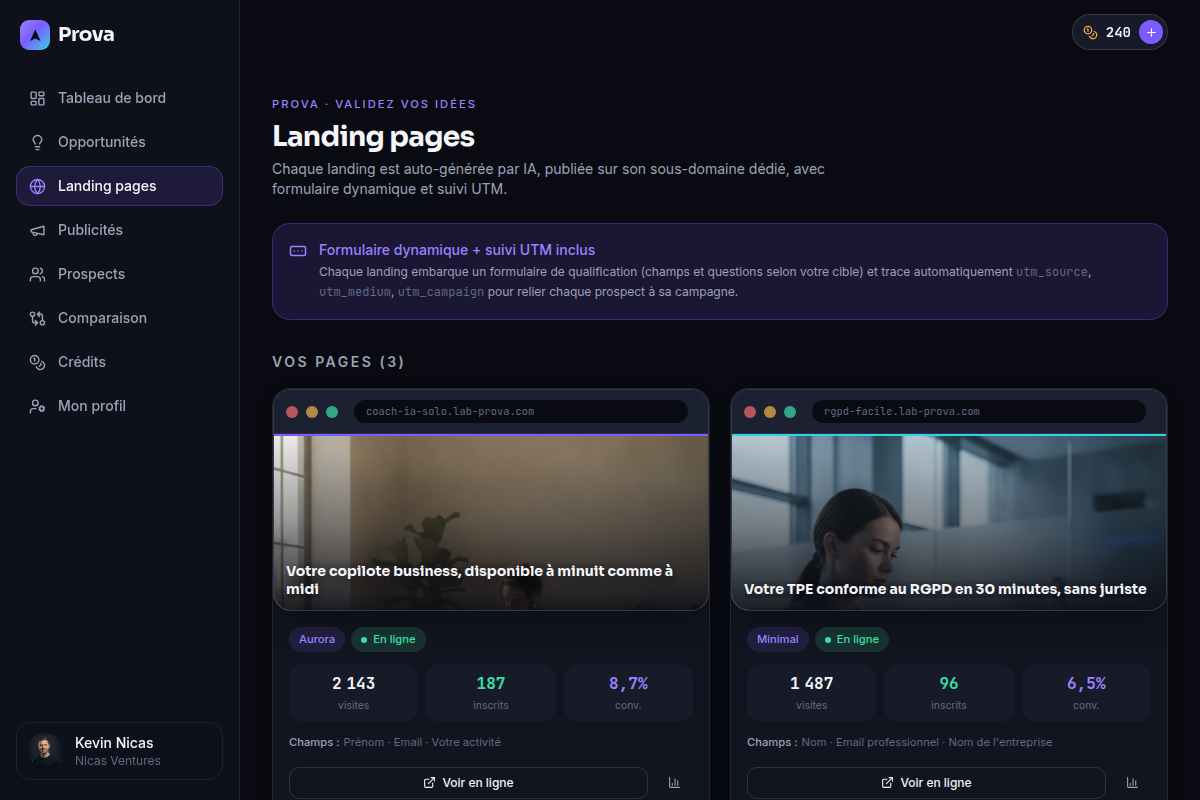Click the 240 credits balance pill

1120,32
